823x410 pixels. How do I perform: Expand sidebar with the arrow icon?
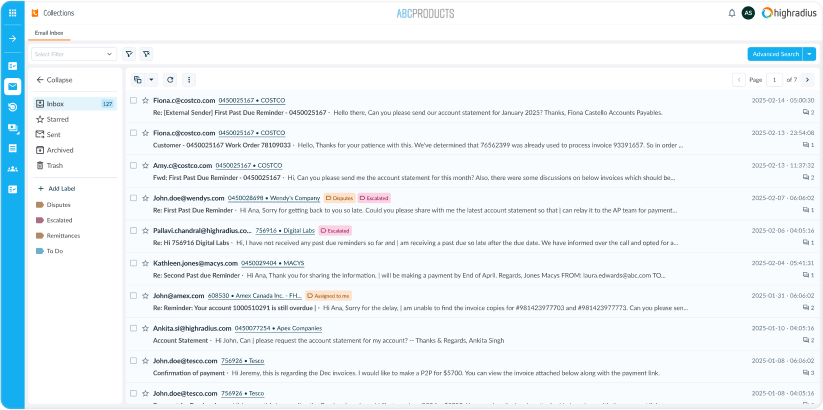point(13,39)
